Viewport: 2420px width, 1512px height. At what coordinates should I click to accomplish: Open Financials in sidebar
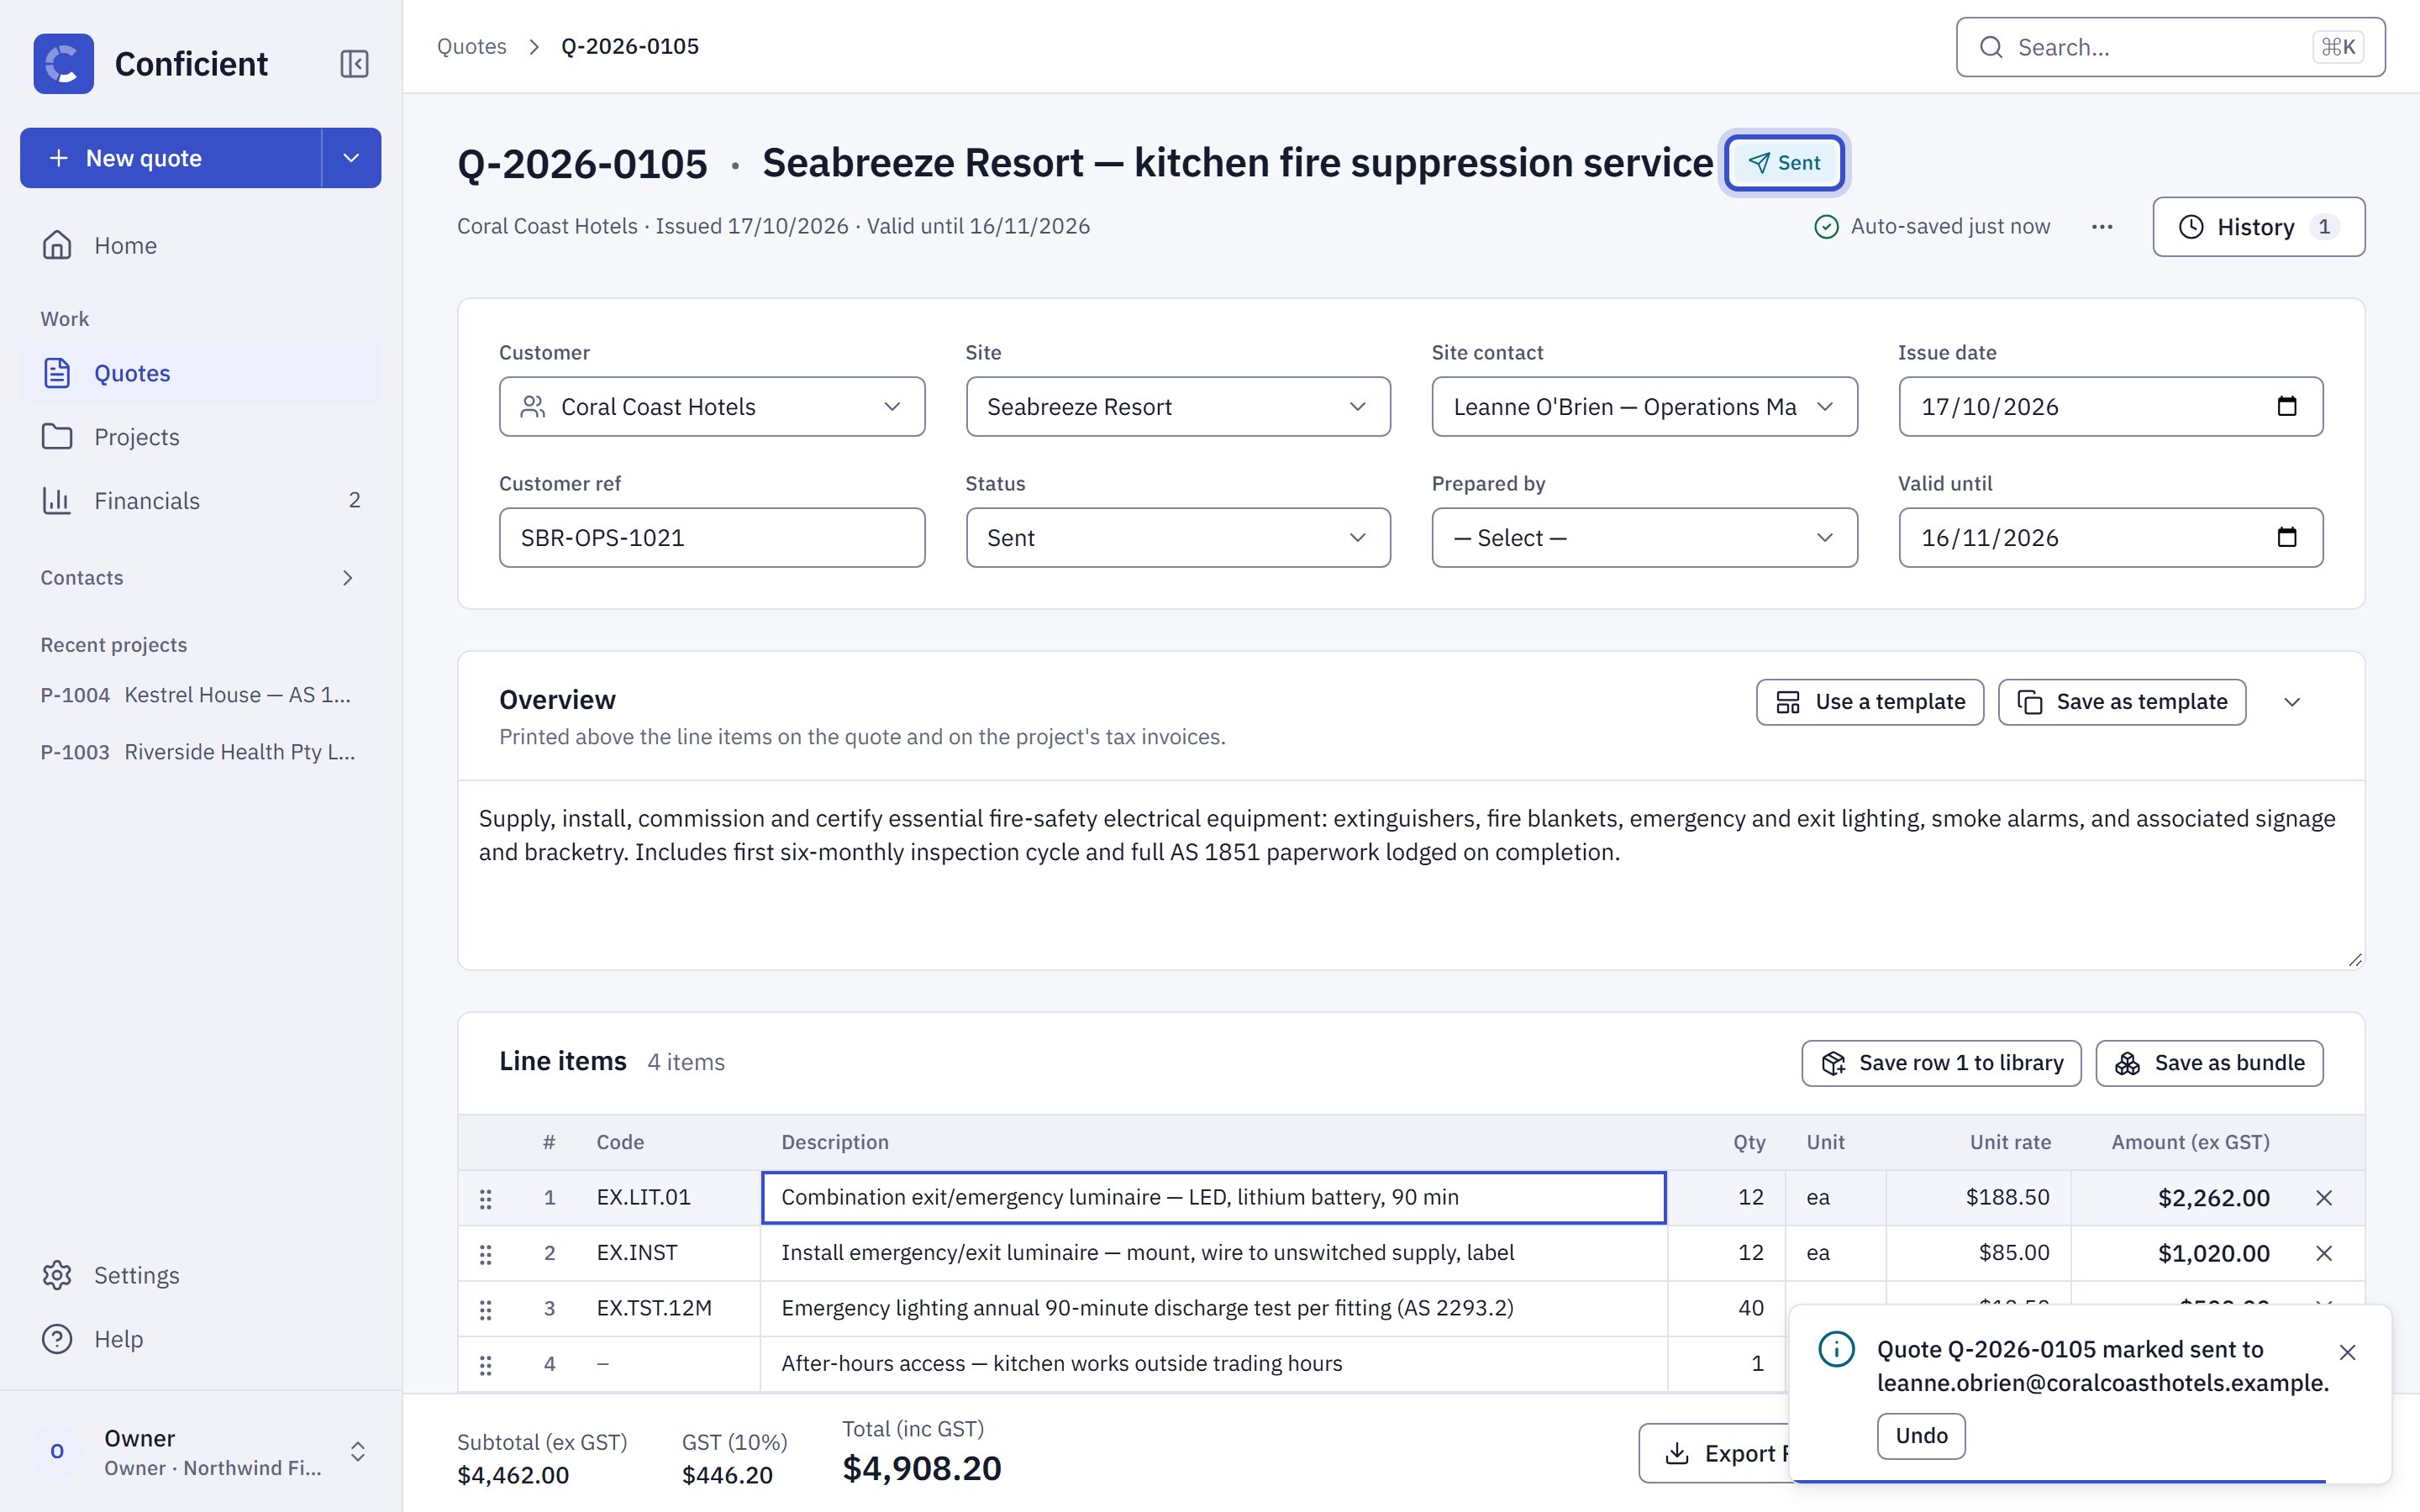(200, 501)
